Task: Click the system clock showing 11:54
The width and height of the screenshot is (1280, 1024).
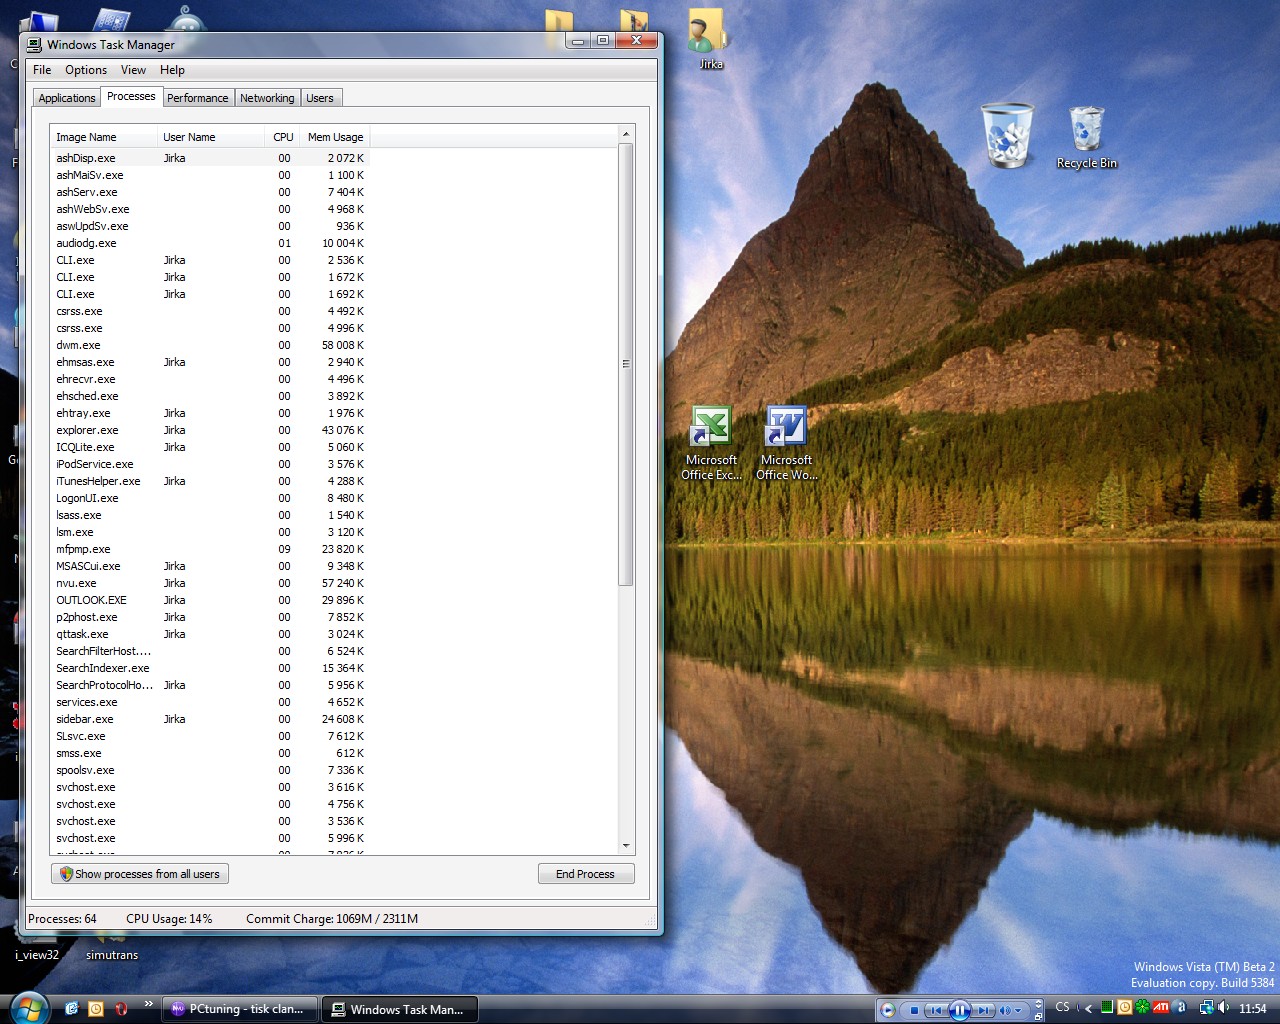Action: [x=1253, y=1008]
